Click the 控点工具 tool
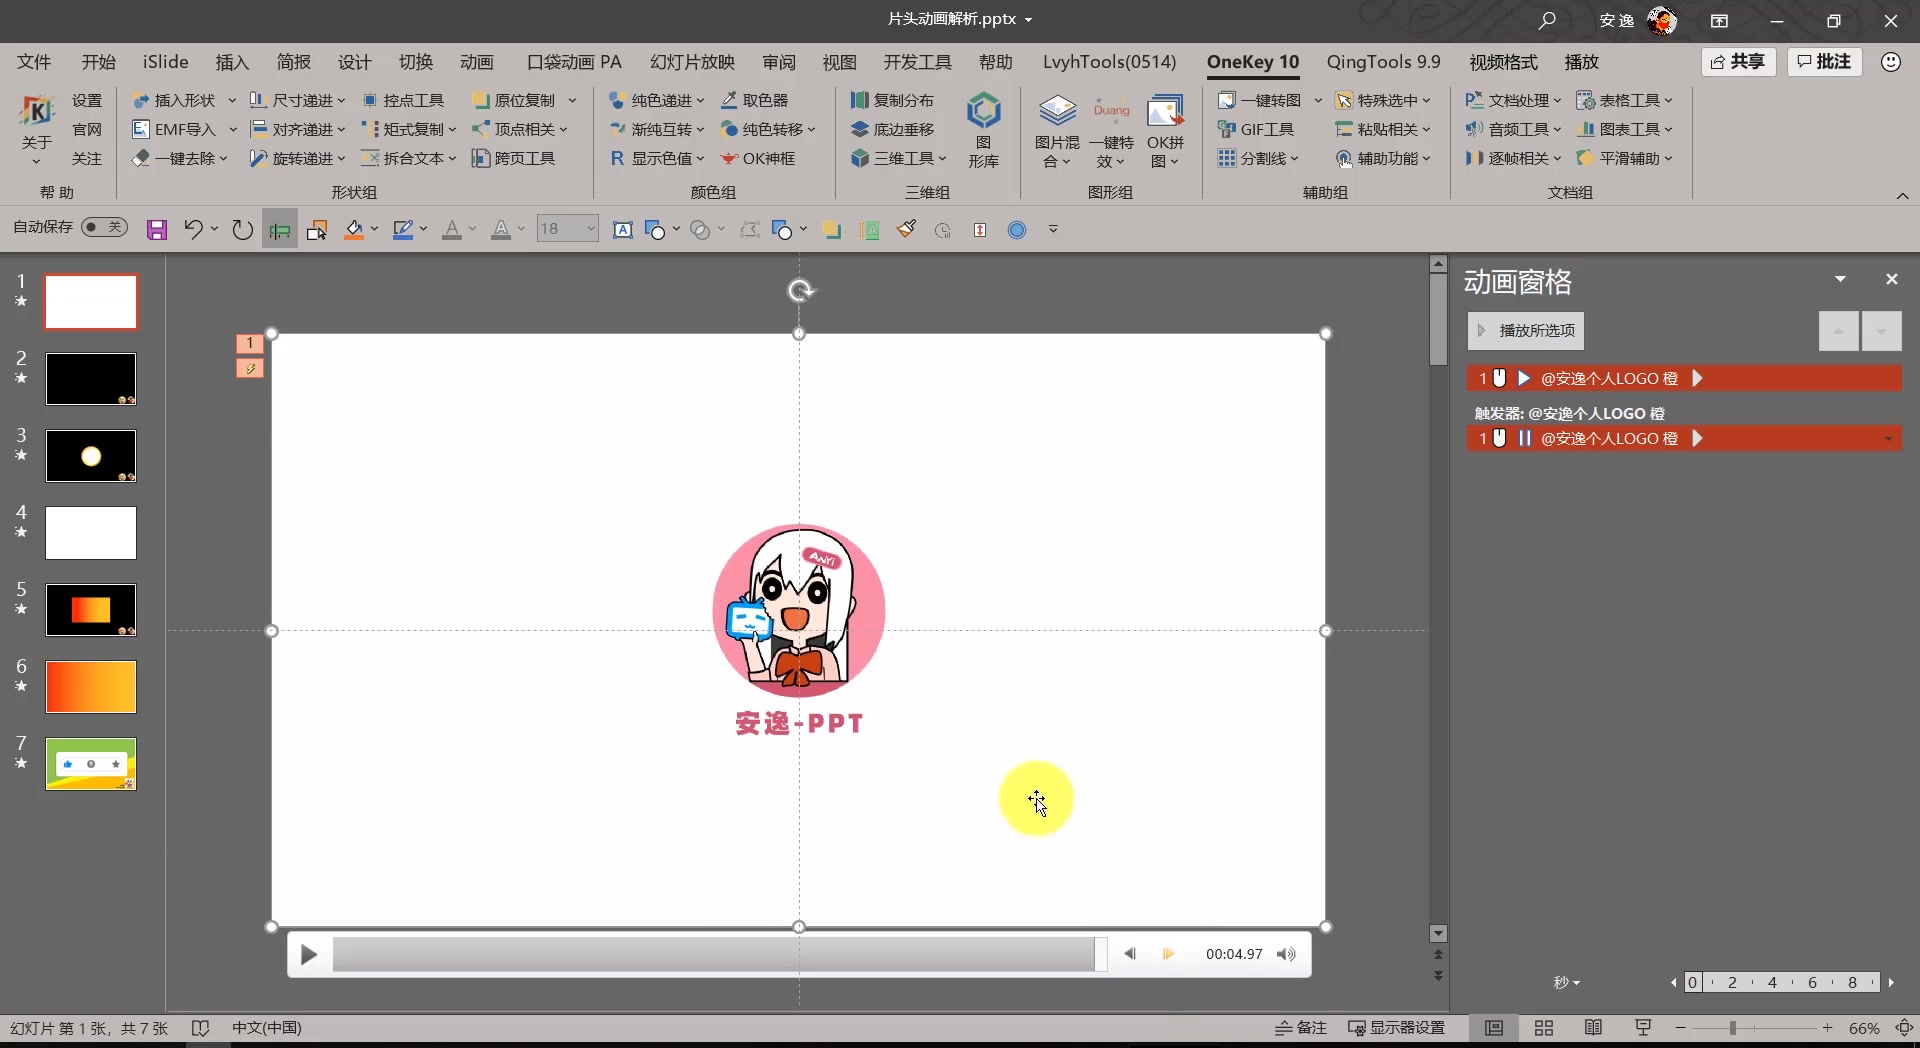1920x1048 pixels. pyautogui.click(x=403, y=100)
